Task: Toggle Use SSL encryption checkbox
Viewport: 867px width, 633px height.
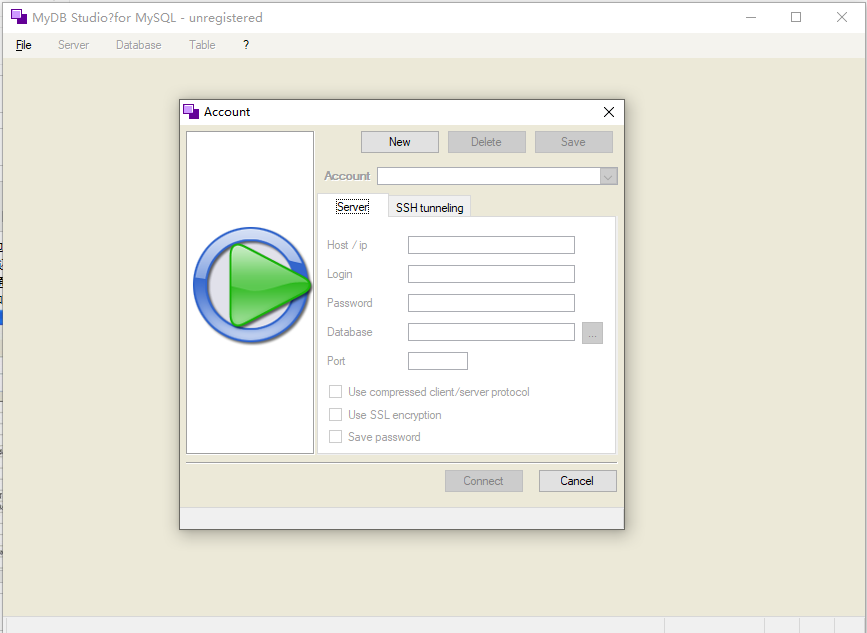Action: click(335, 415)
